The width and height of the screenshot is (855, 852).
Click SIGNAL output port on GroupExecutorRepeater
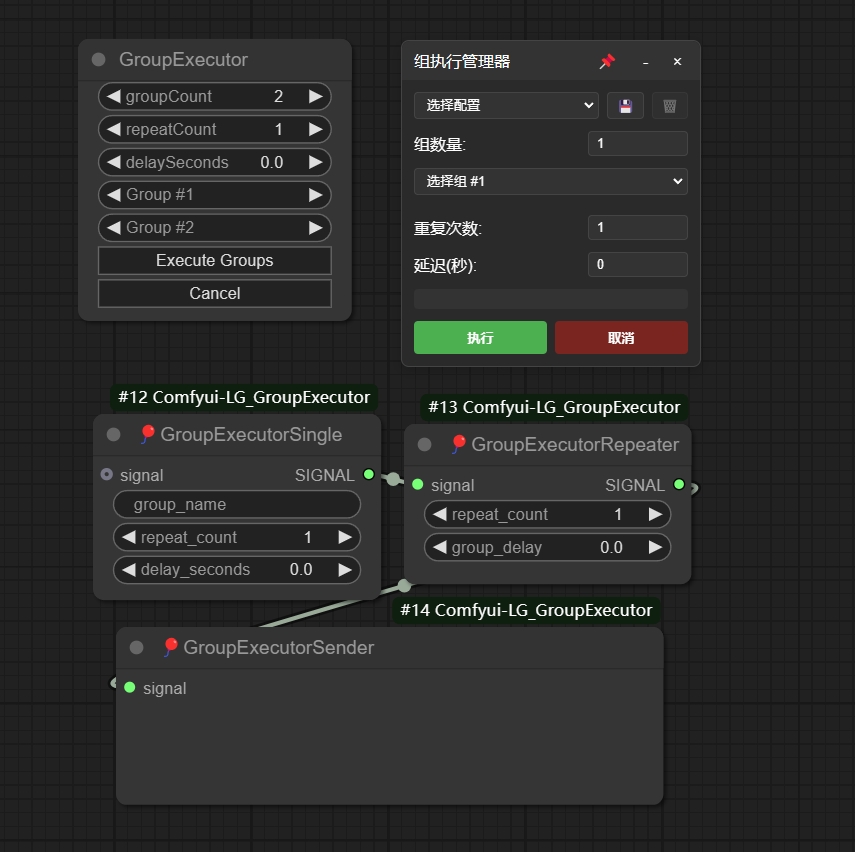(x=679, y=484)
